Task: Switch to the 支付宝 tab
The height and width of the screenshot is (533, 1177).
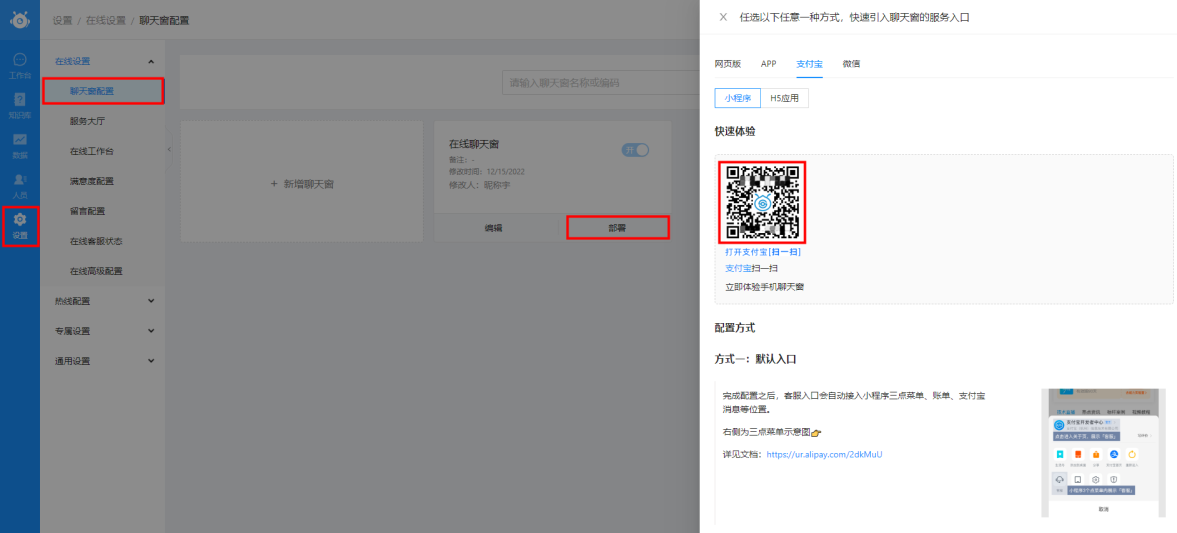Action: click(x=809, y=64)
